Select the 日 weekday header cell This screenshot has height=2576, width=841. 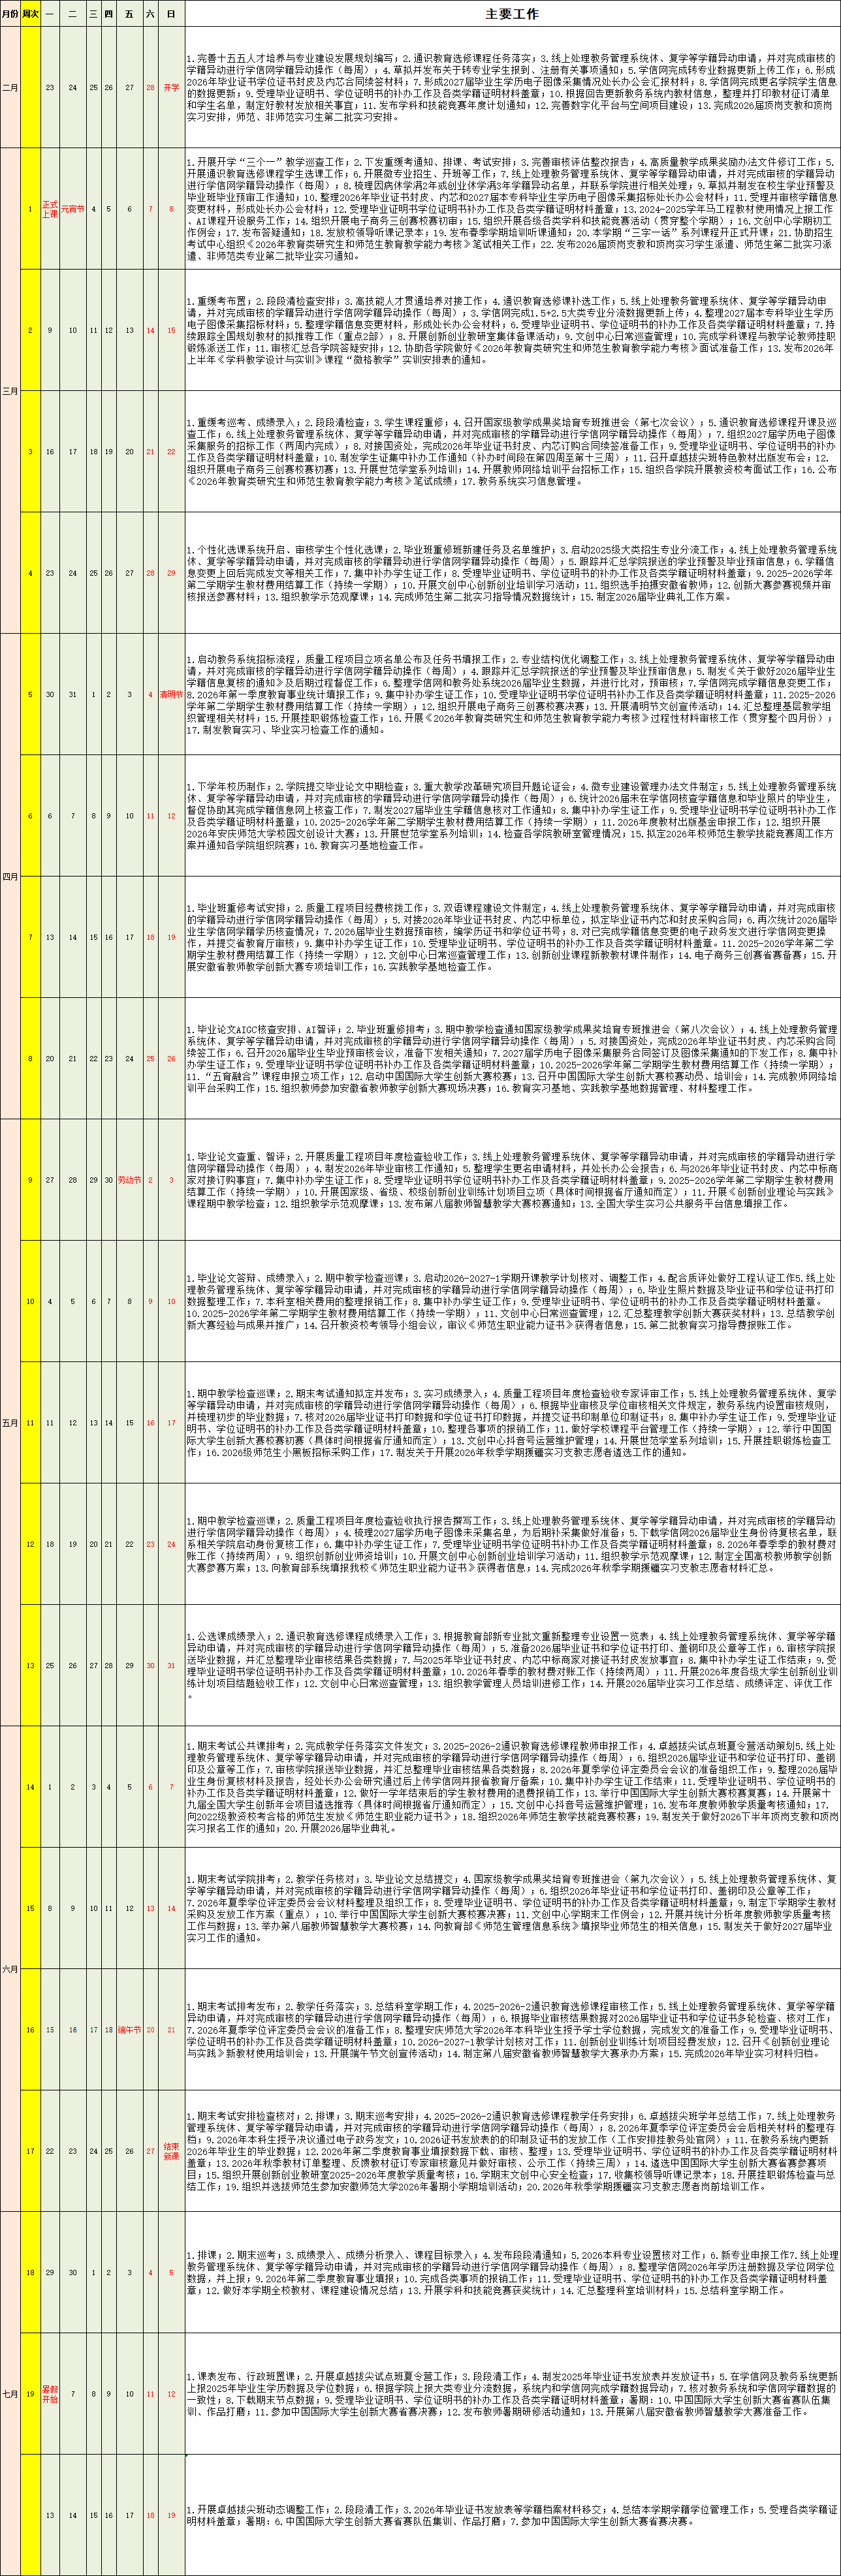pos(171,14)
